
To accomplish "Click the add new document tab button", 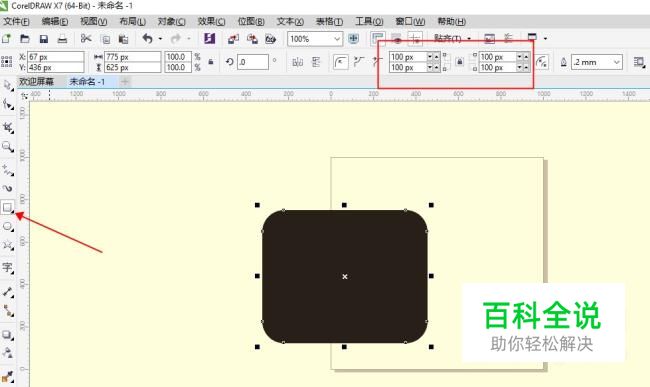I will tap(125, 82).
